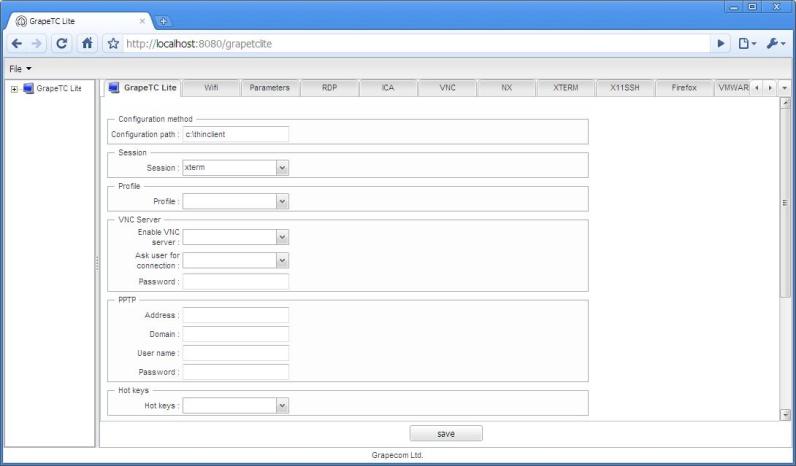This screenshot has height=466, width=796.
Task: Bookmark page with the star icon
Action: click(x=112, y=44)
